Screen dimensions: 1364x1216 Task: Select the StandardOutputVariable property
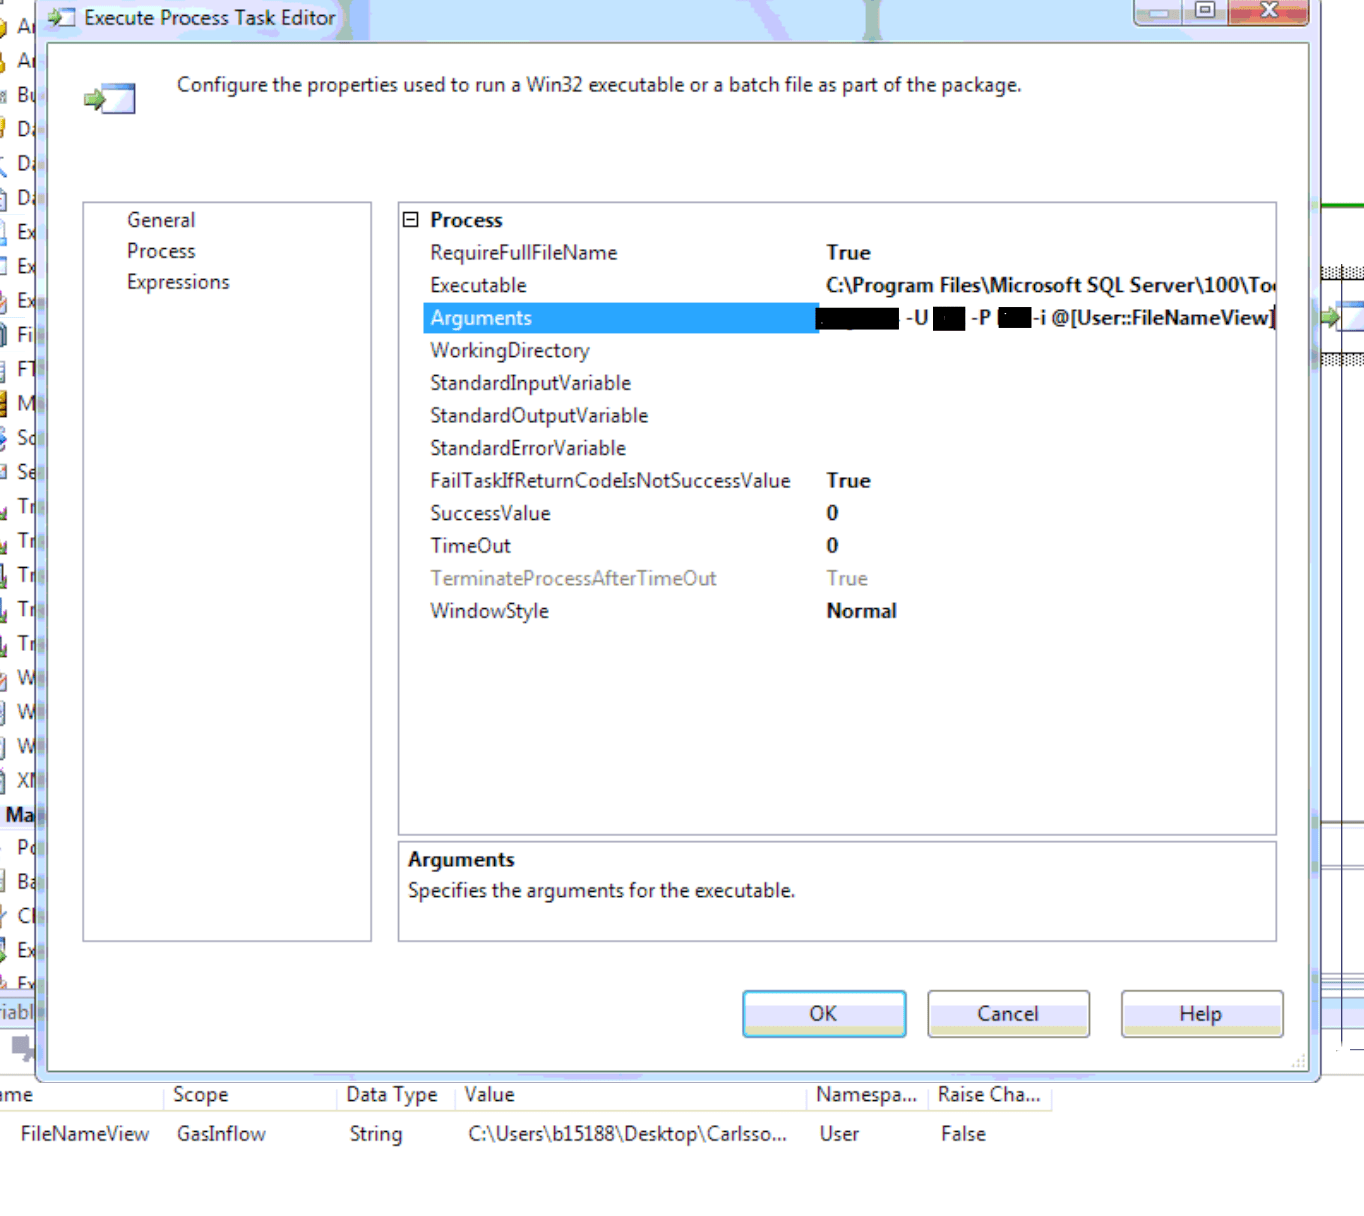(x=539, y=416)
